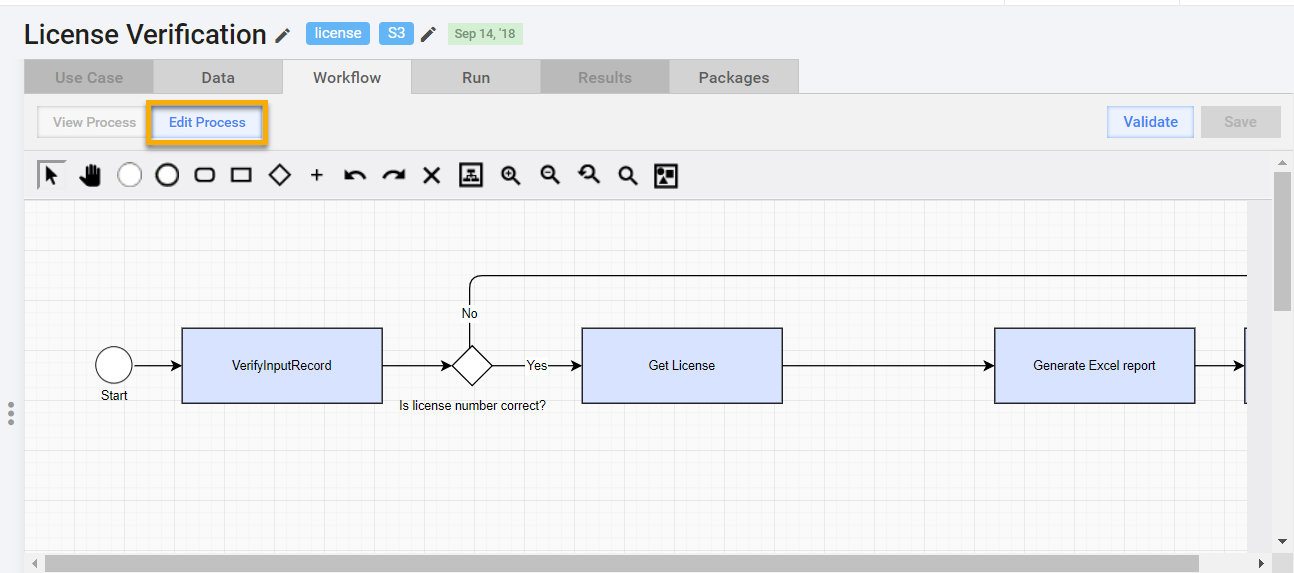Click the License Verification title text
Image resolution: width=1294 pixels, height=573 pixels.
(145, 34)
